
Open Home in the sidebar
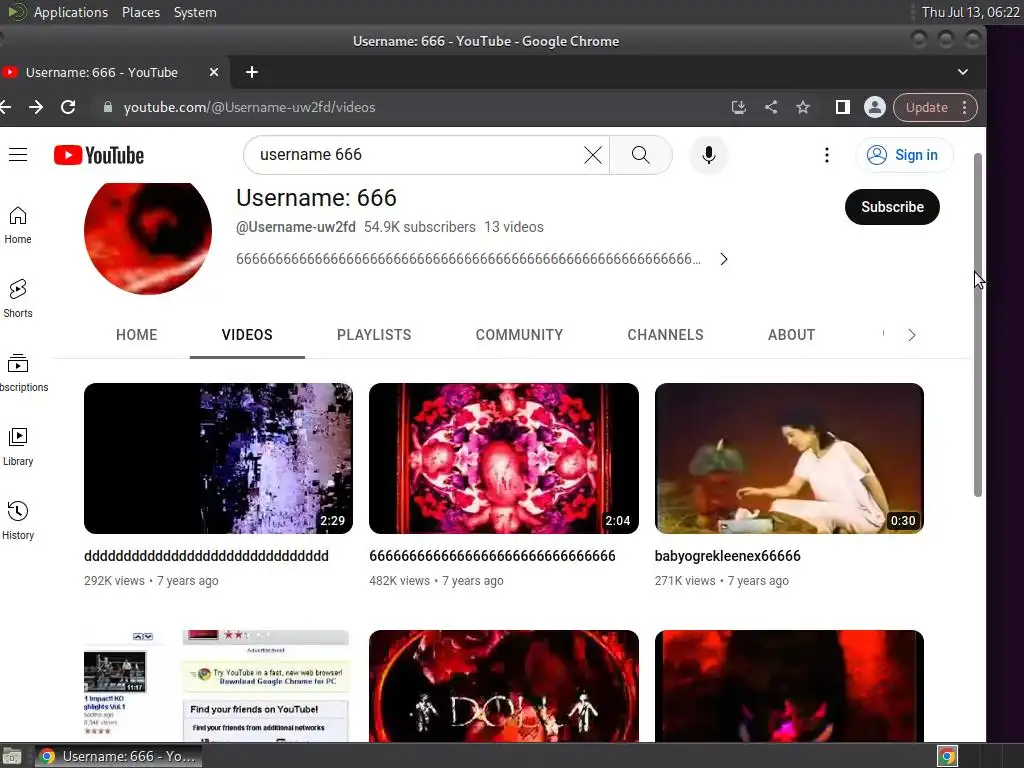[18, 225]
